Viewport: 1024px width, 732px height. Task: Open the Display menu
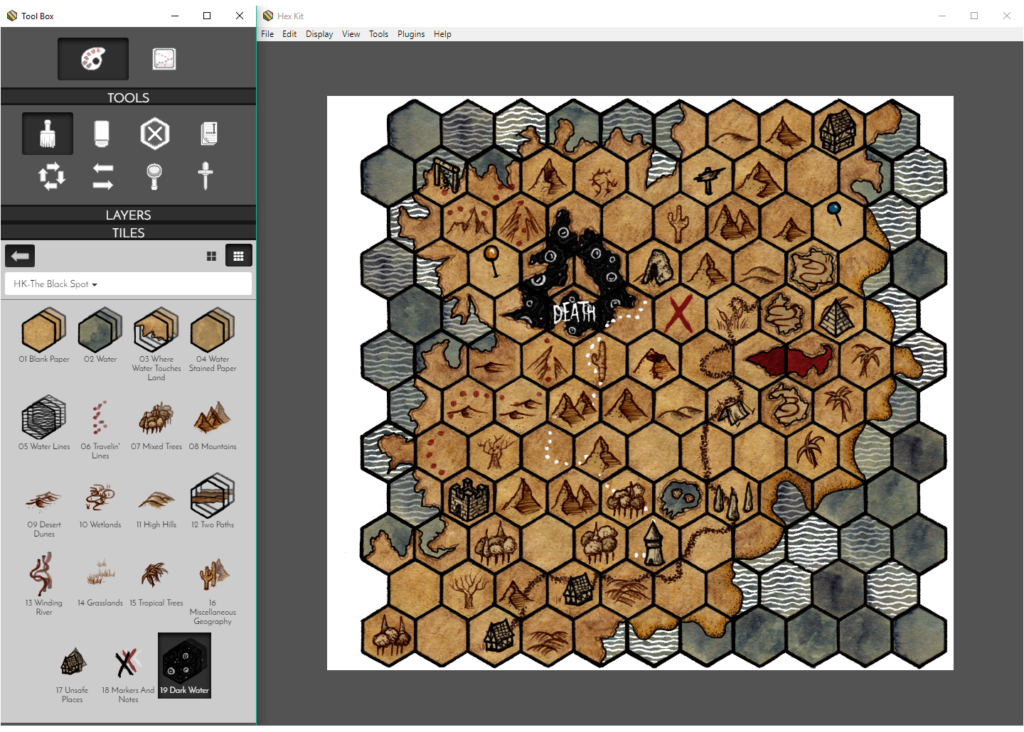319,34
